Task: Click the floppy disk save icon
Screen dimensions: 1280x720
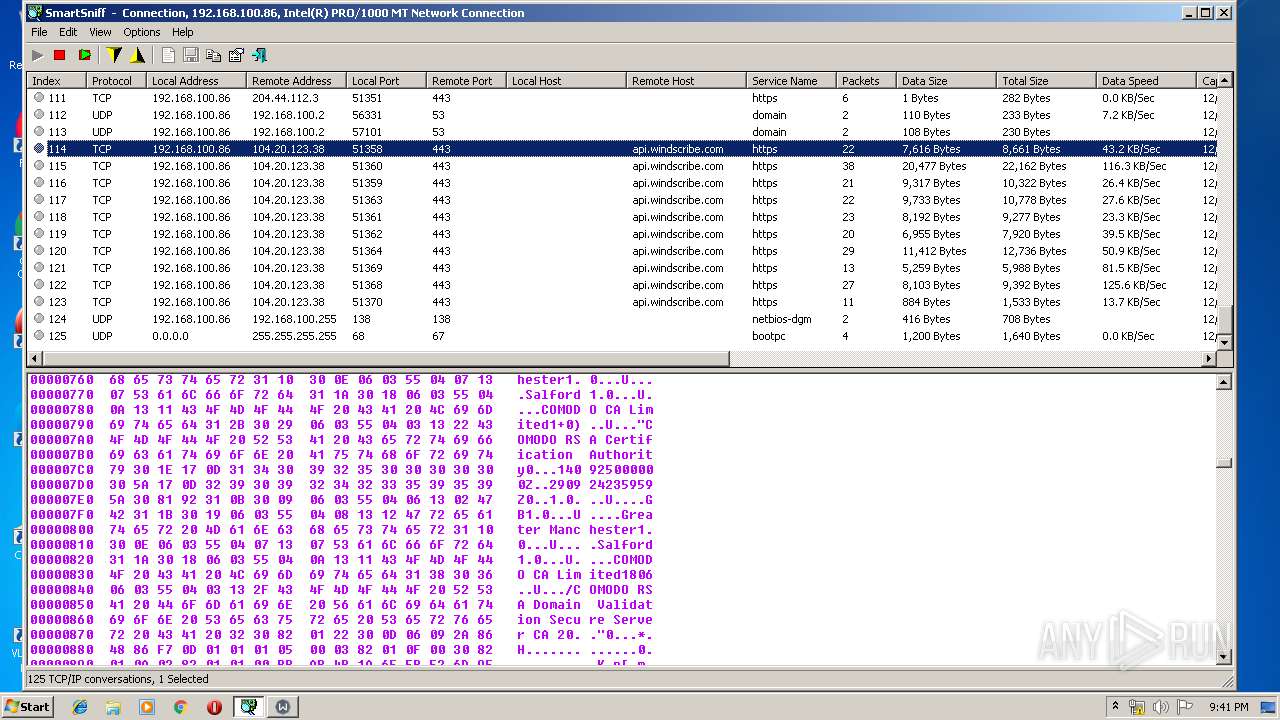Action: [191, 55]
